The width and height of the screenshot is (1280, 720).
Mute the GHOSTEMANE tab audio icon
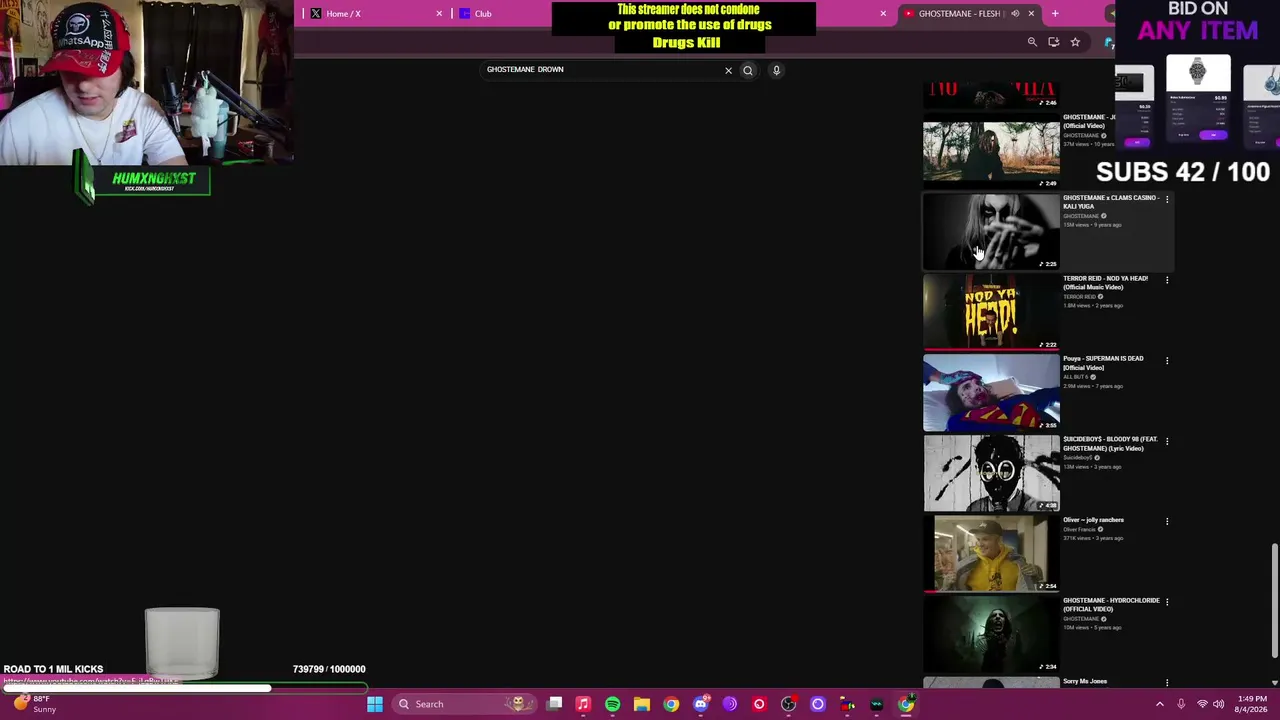pyautogui.click(x=1015, y=13)
